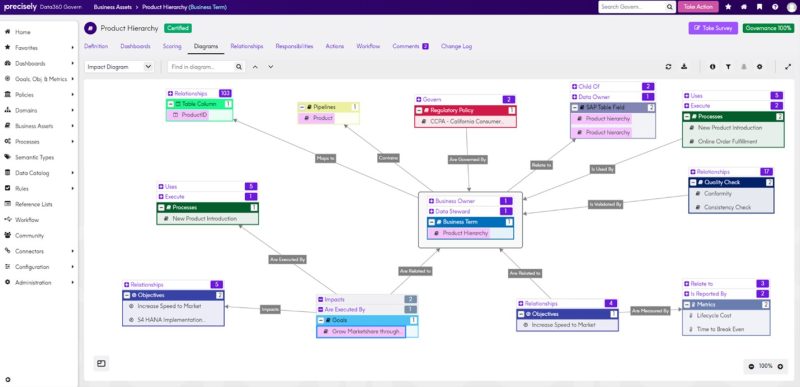Click the Take Survey button
The image size is (800, 387).
click(x=713, y=28)
